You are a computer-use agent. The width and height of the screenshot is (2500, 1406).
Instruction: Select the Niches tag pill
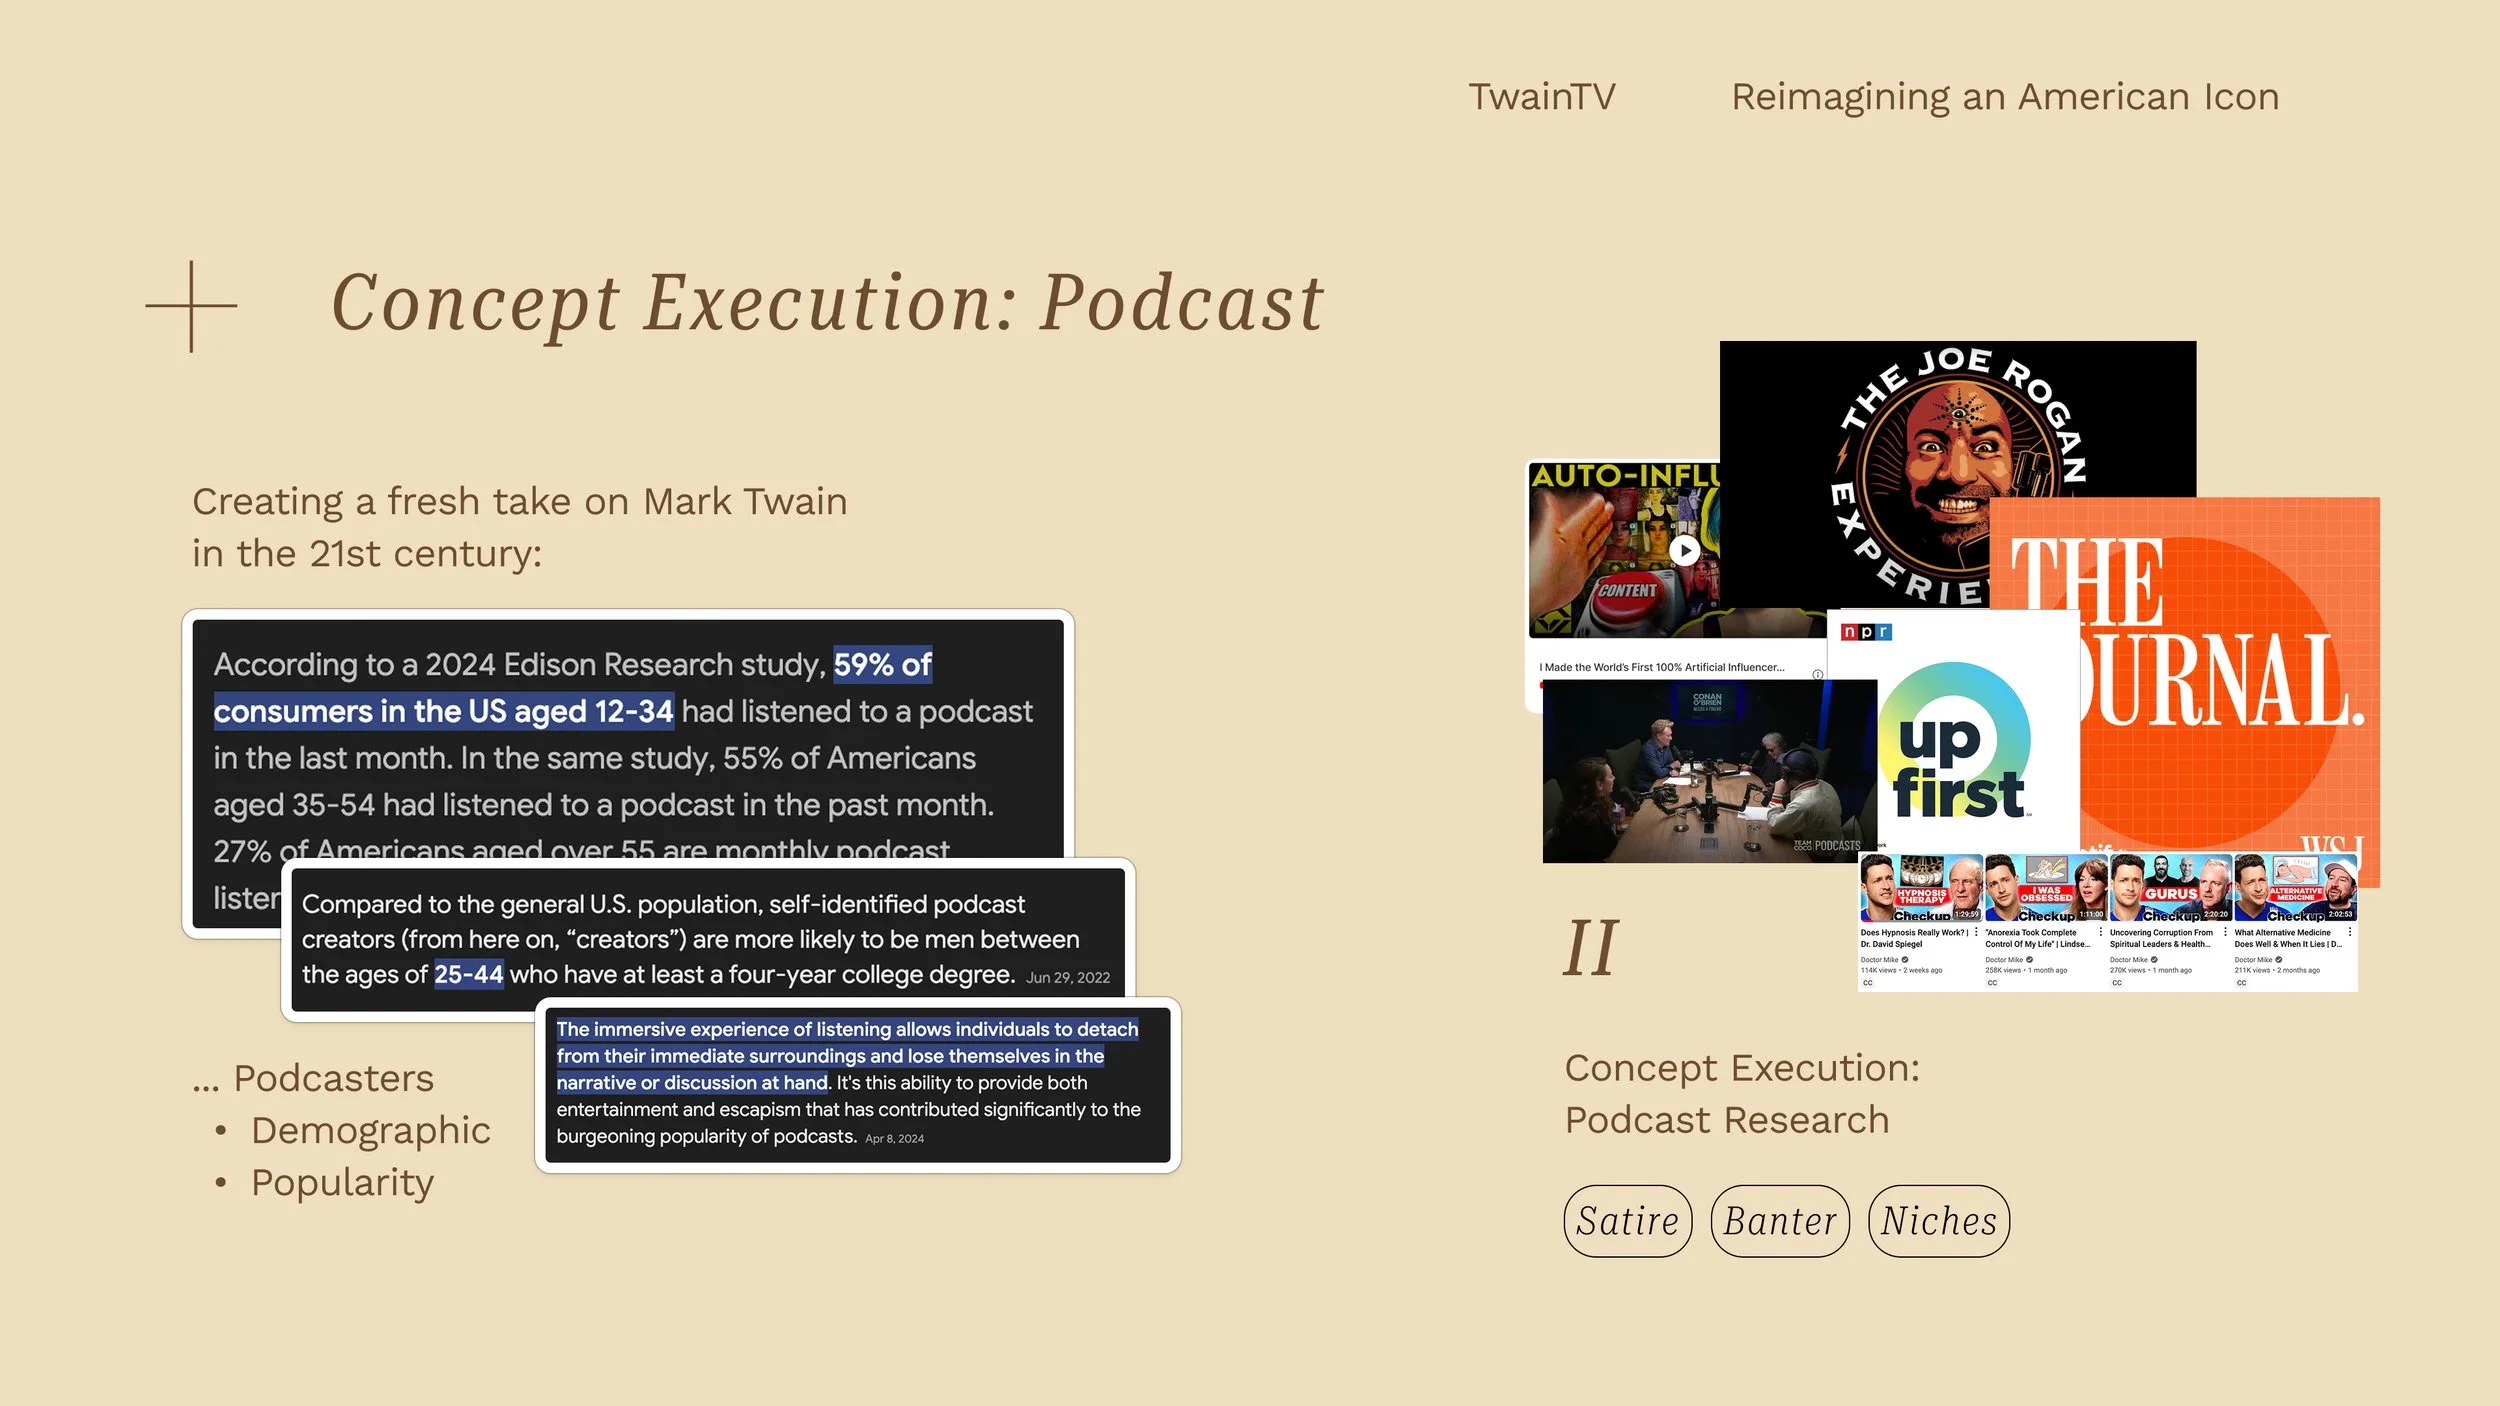point(1938,1221)
